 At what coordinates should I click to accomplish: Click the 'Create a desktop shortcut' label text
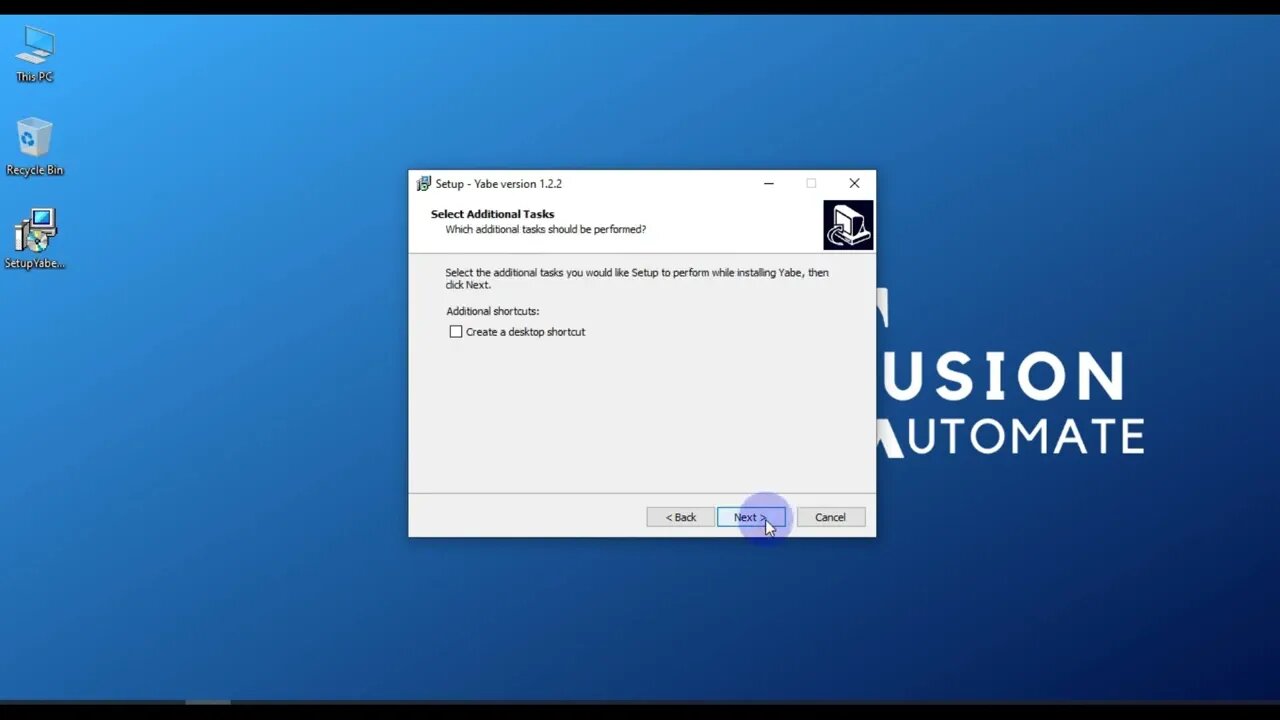coord(525,332)
